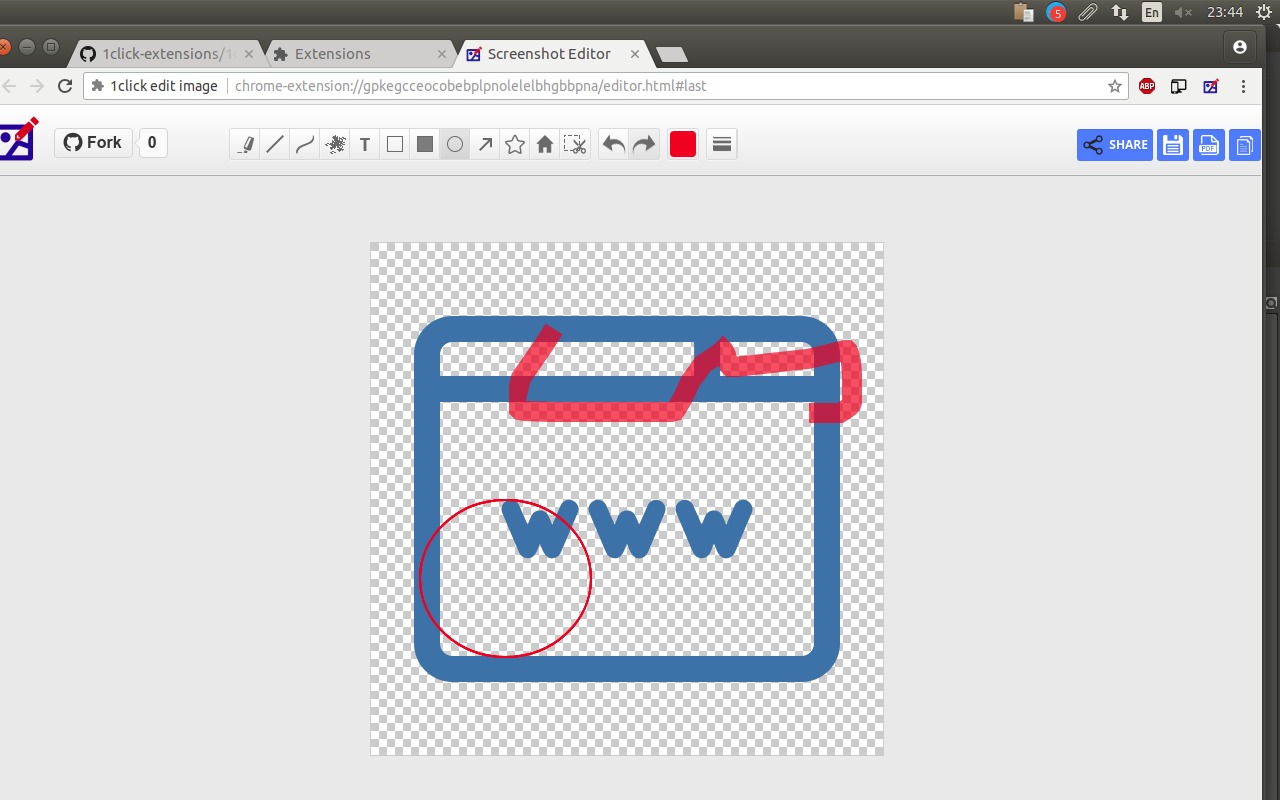Redo the undone action
This screenshot has height=800, width=1280.
(644, 145)
